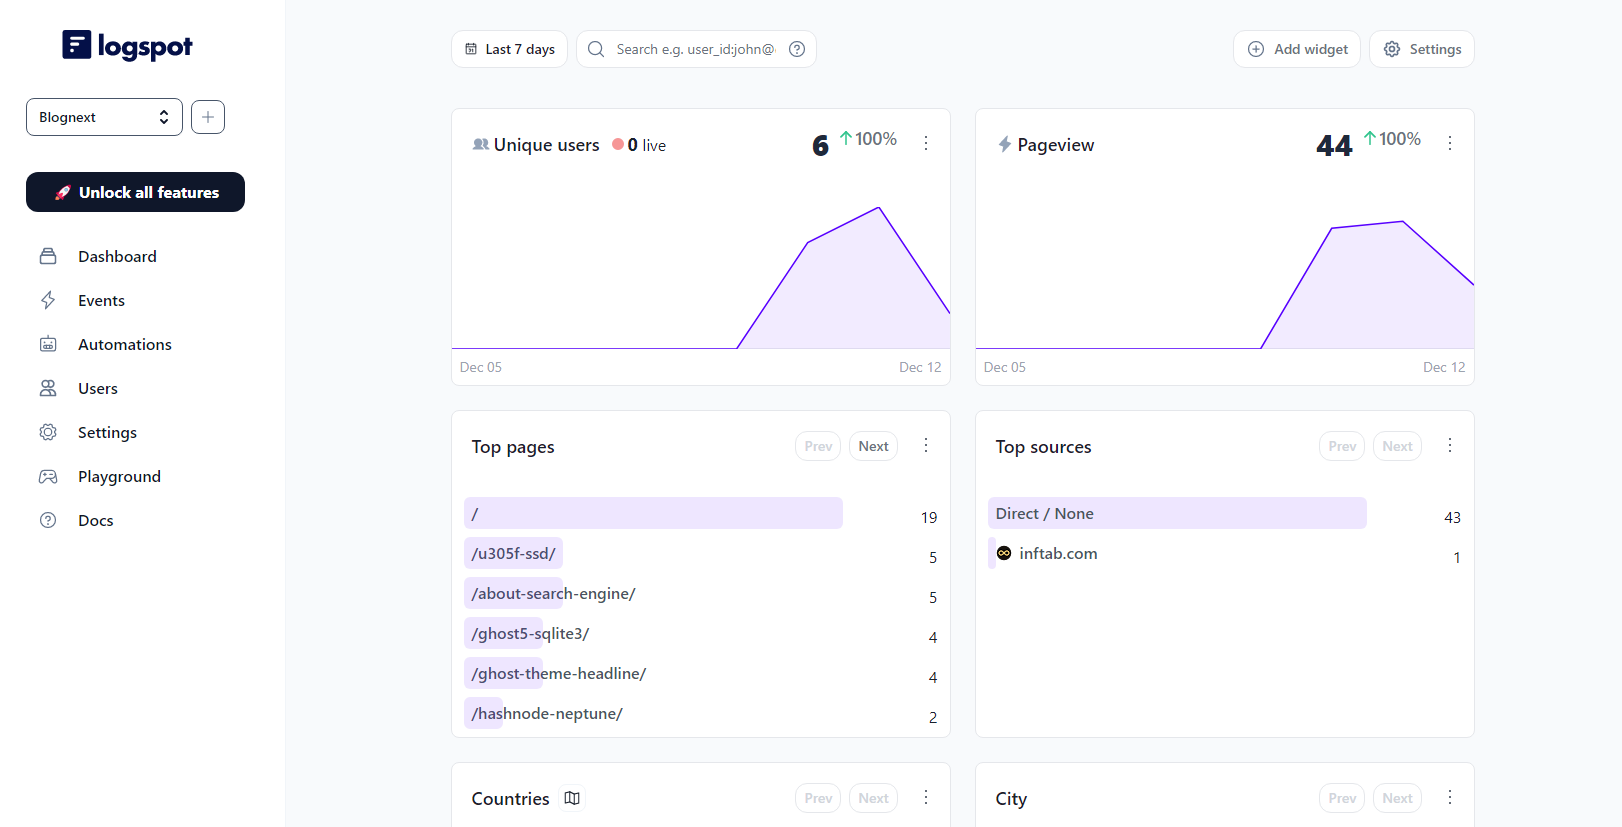Open the Last 7 days date range
This screenshot has width=1622, height=827.
(510, 49)
